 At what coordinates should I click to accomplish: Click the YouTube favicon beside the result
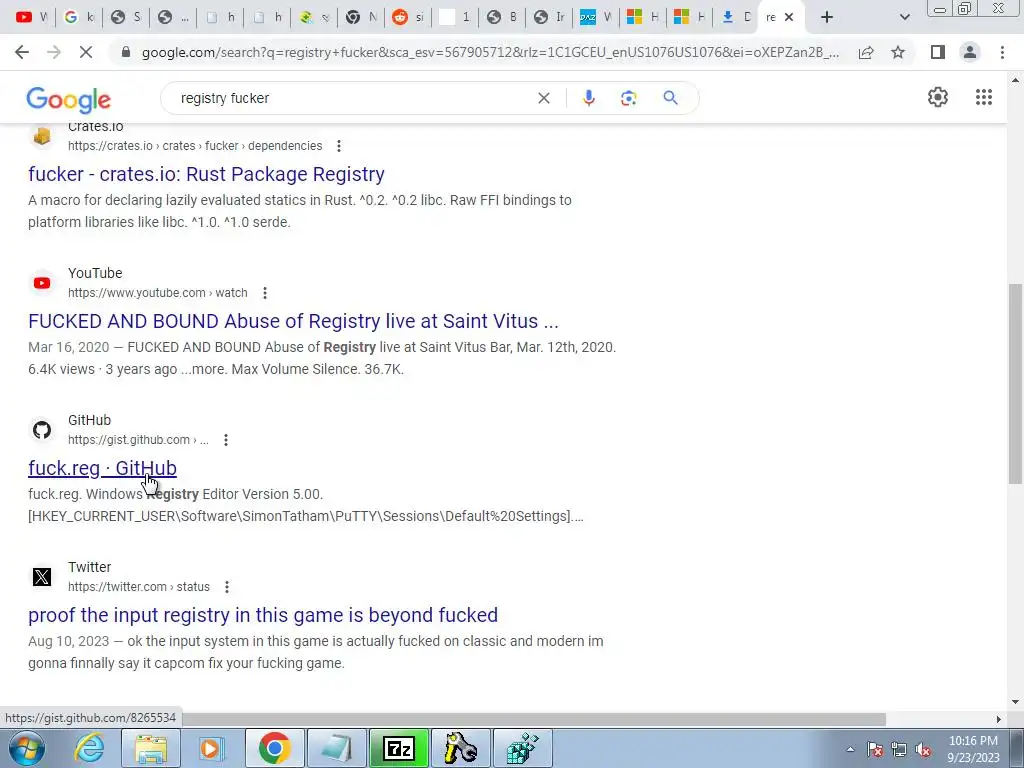42,283
